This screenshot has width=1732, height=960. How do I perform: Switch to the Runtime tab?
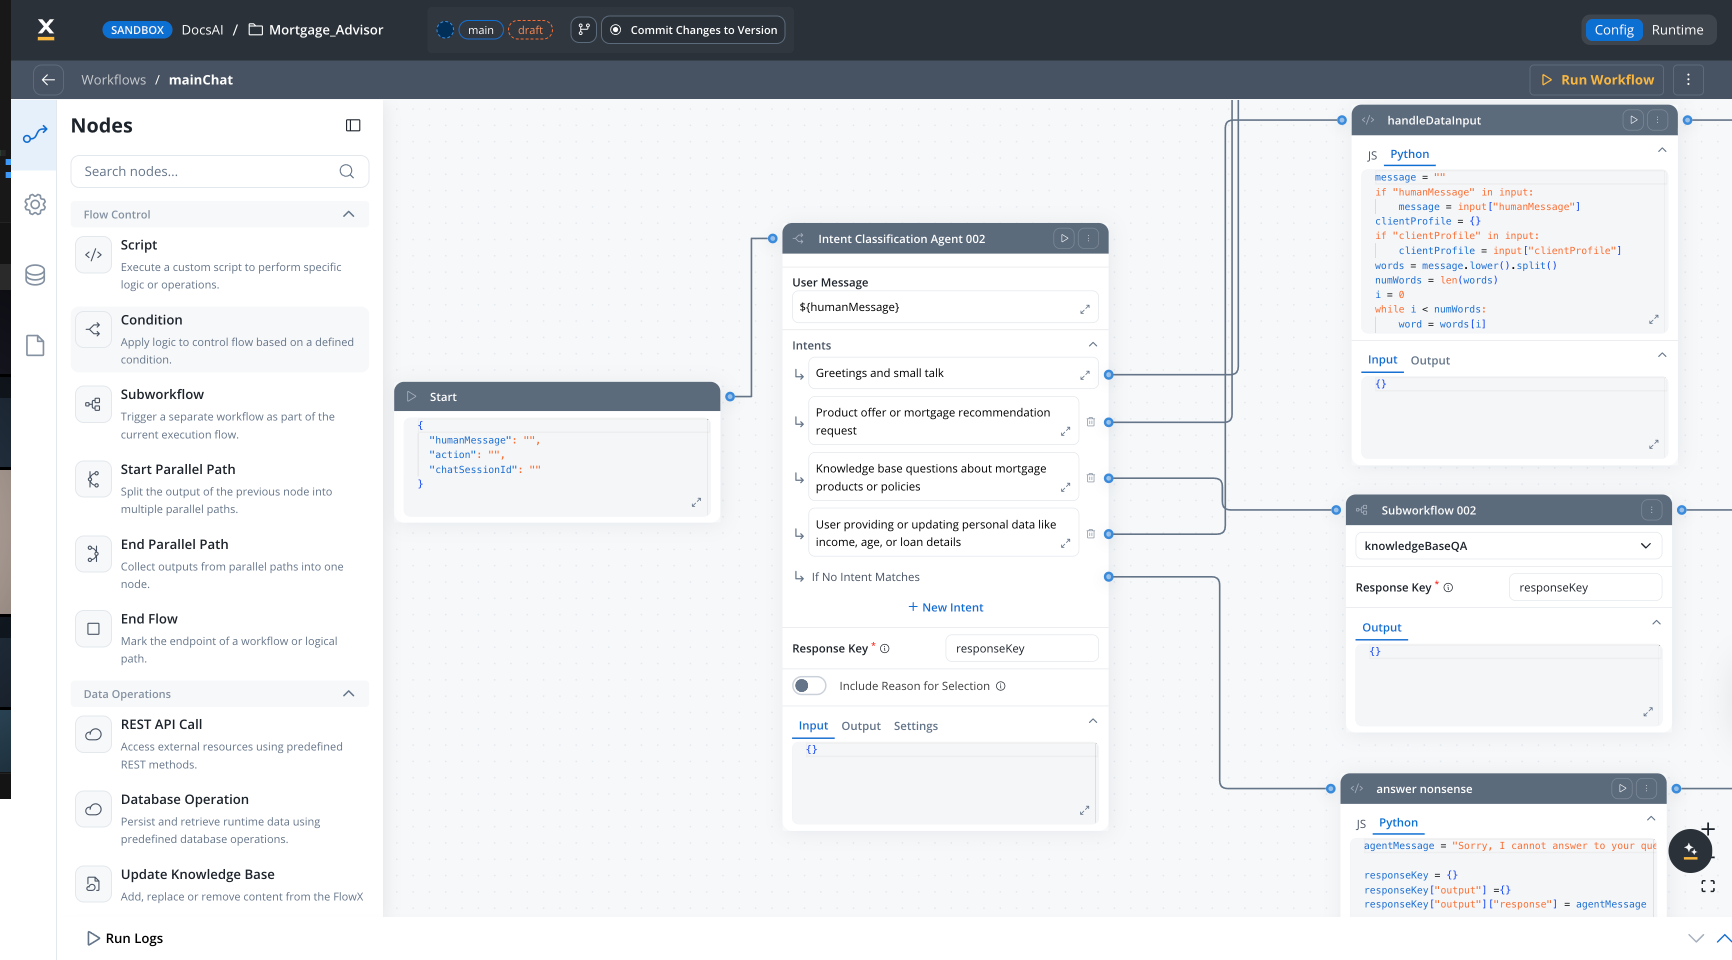pyautogui.click(x=1678, y=29)
